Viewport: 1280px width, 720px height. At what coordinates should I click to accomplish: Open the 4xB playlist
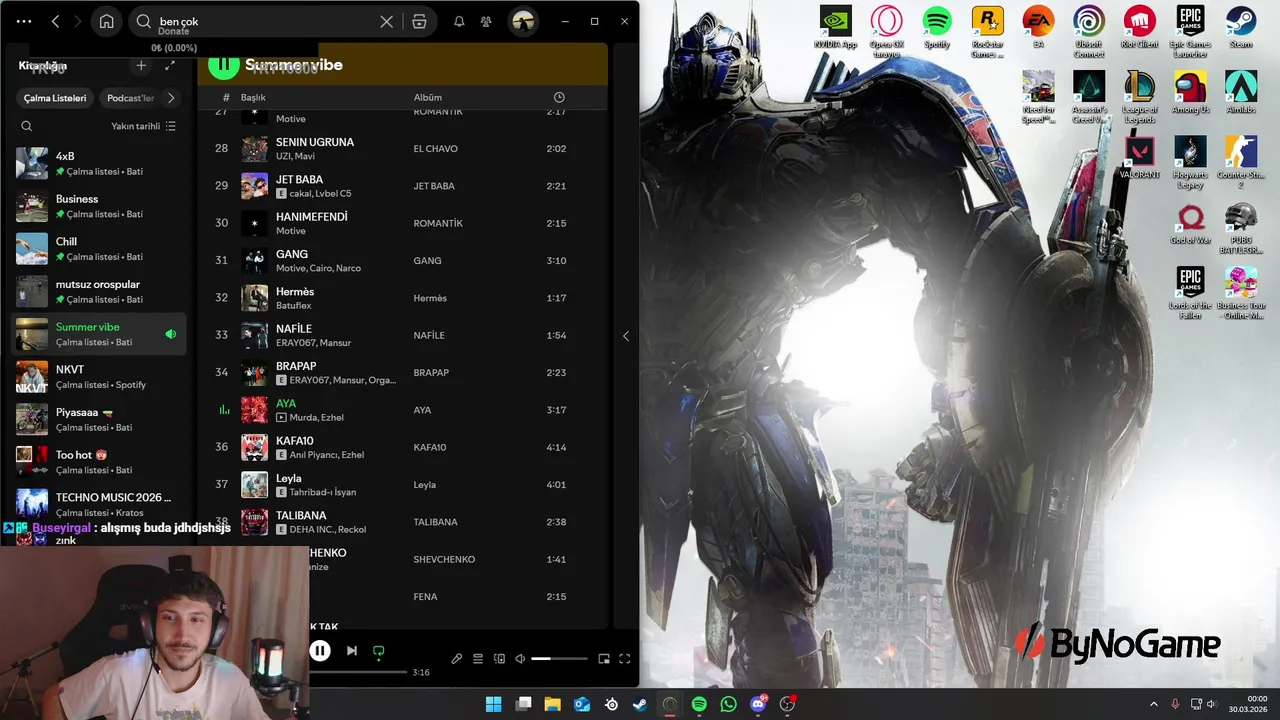coord(97,163)
